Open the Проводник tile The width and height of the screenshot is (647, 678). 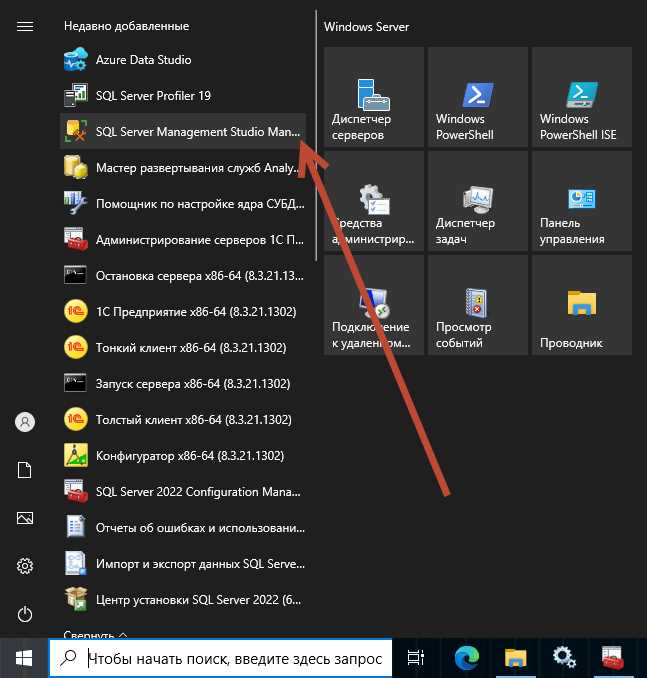coord(582,305)
